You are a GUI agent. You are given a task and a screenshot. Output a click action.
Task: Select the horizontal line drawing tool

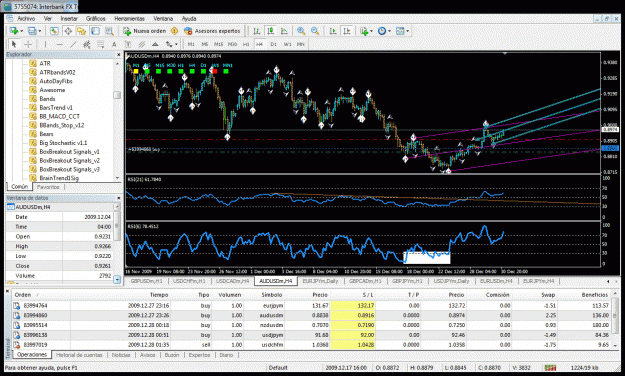coord(59,44)
